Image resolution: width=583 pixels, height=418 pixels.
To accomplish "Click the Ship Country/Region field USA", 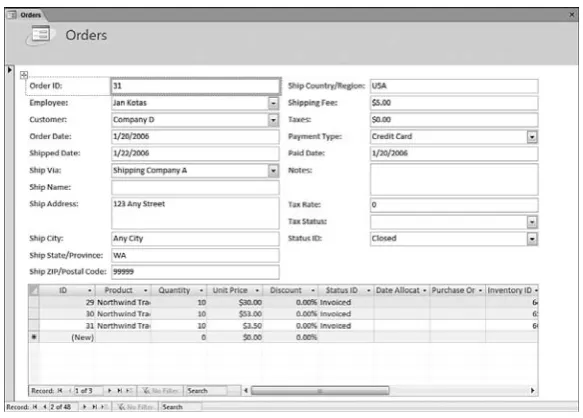I will (x=454, y=86).
